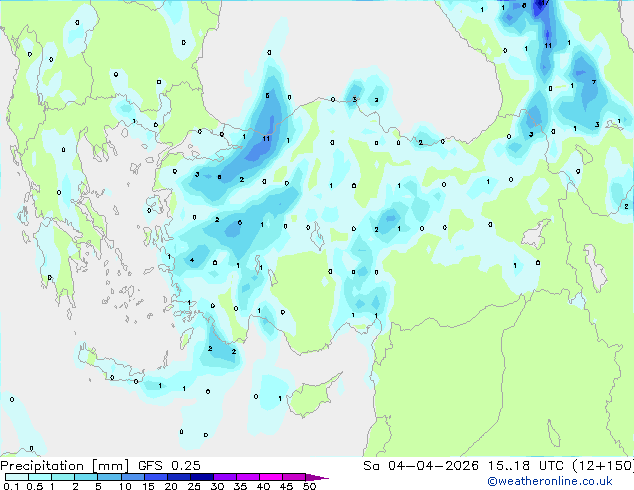Click the '35' legend scale label
This screenshot has width=634, height=490.
[x=240, y=486]
